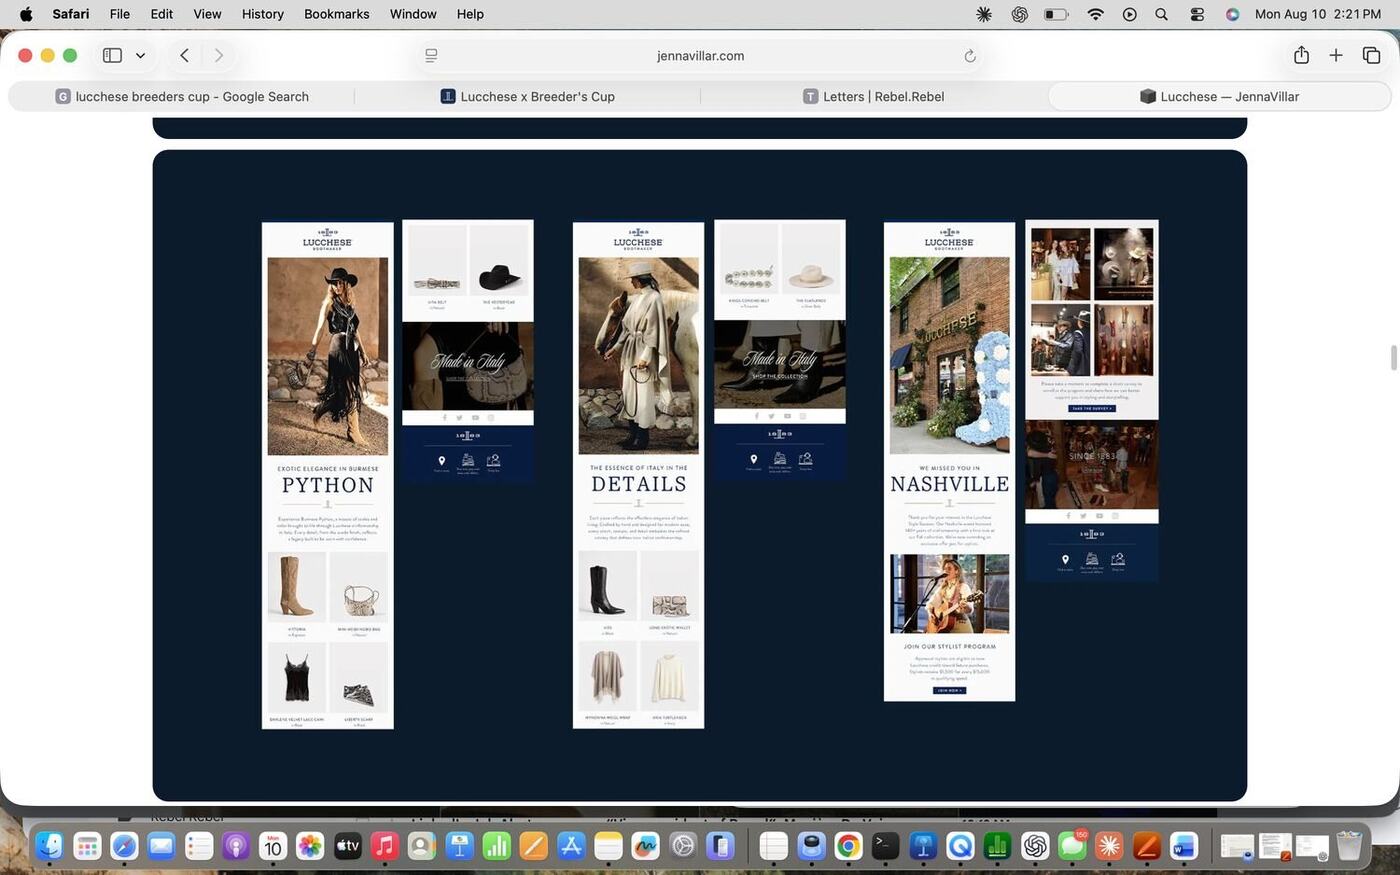Screen dimensions: 1400x875
Task: Open Google Chrome from the Dock
Action: click(x=848, y=847)
